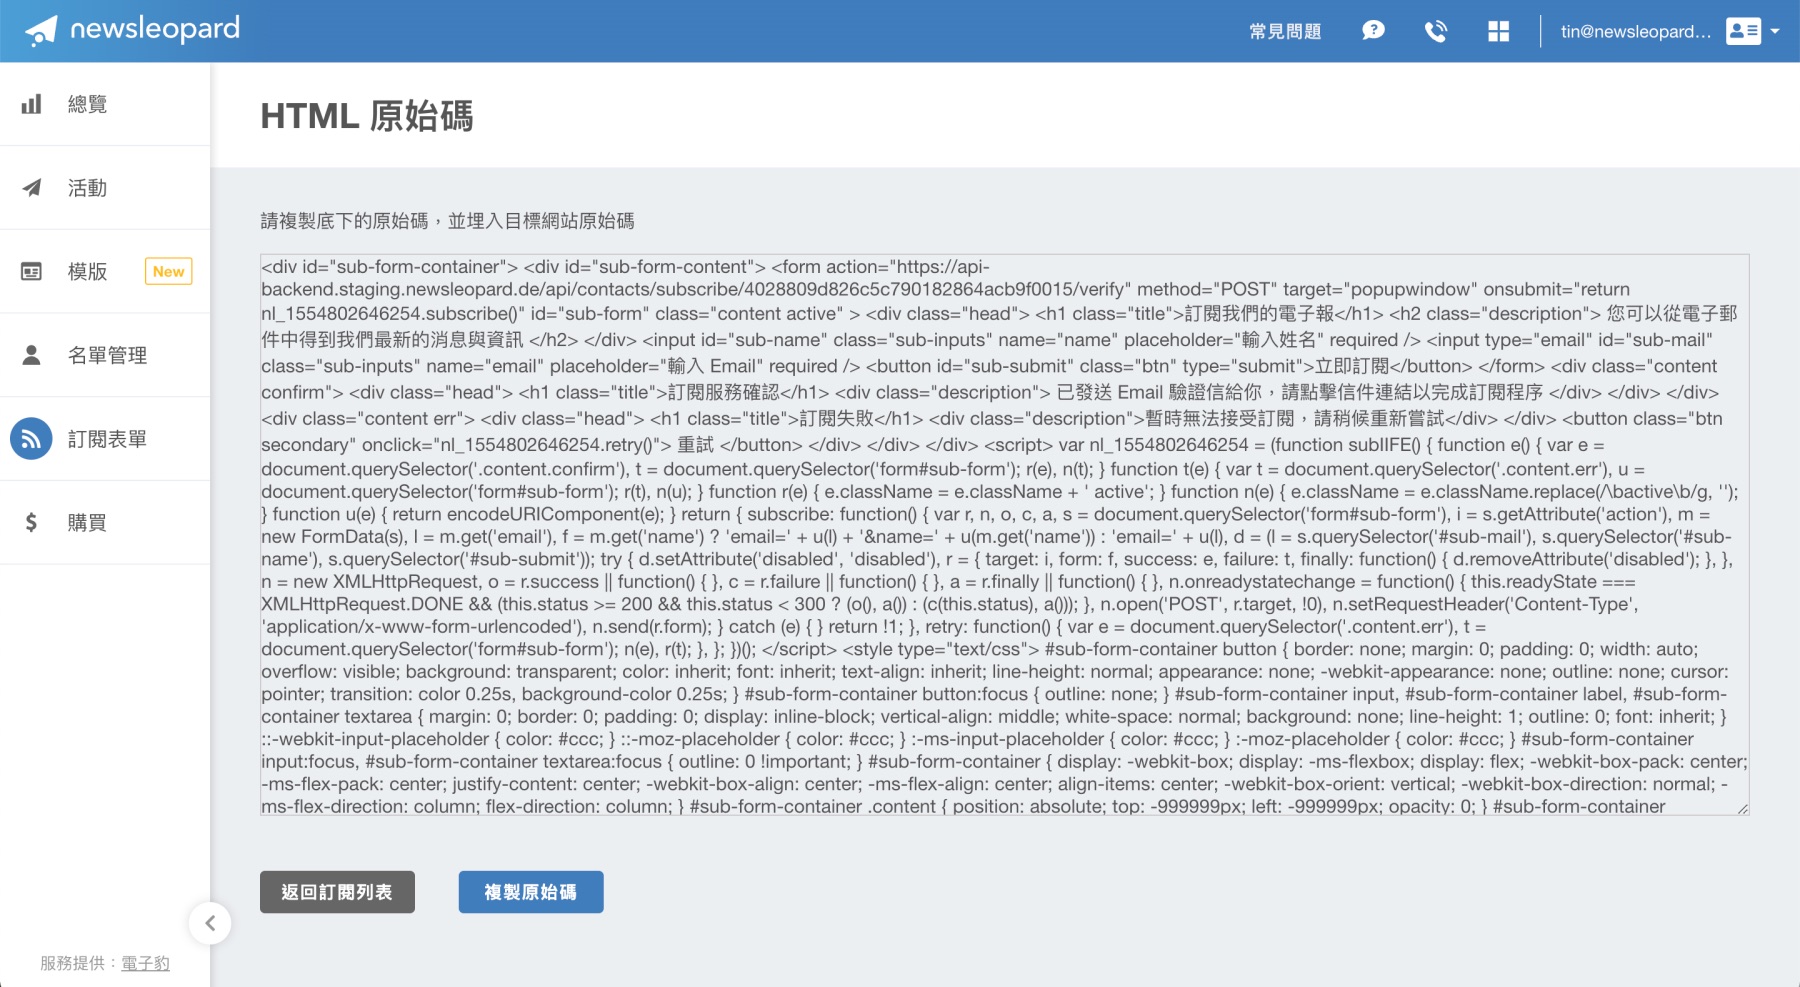Click the bar chart icon beside 總覽
The image size is (1800, 987).
32,104
